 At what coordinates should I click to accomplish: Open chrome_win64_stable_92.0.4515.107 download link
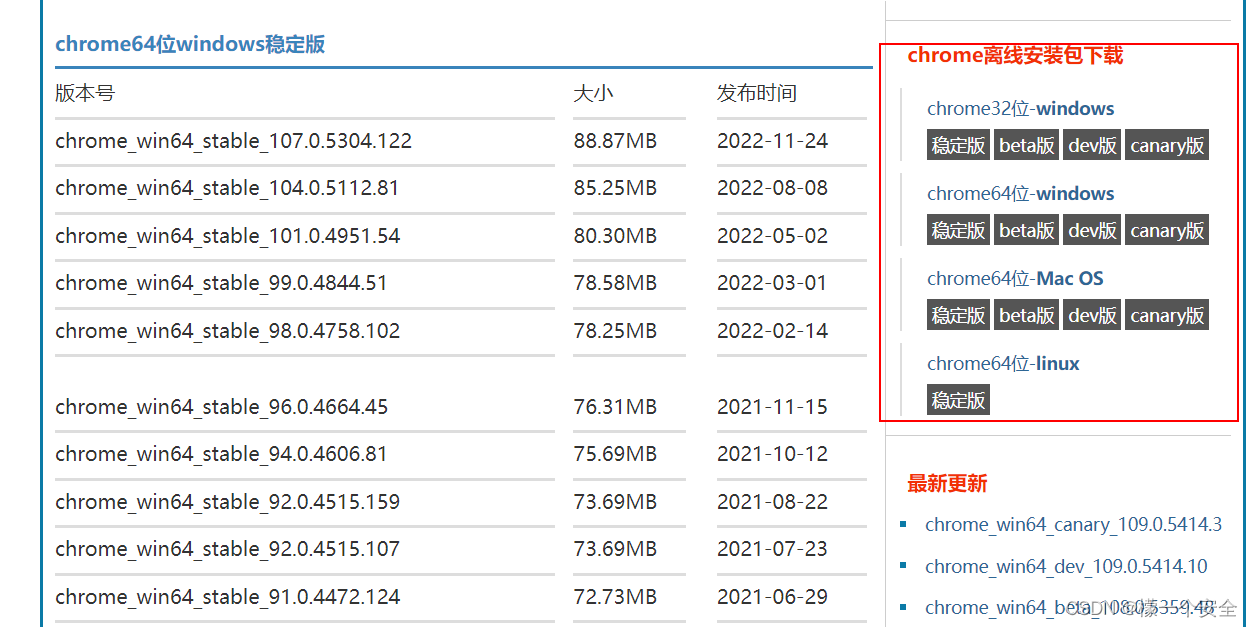(x=227, y=549)
